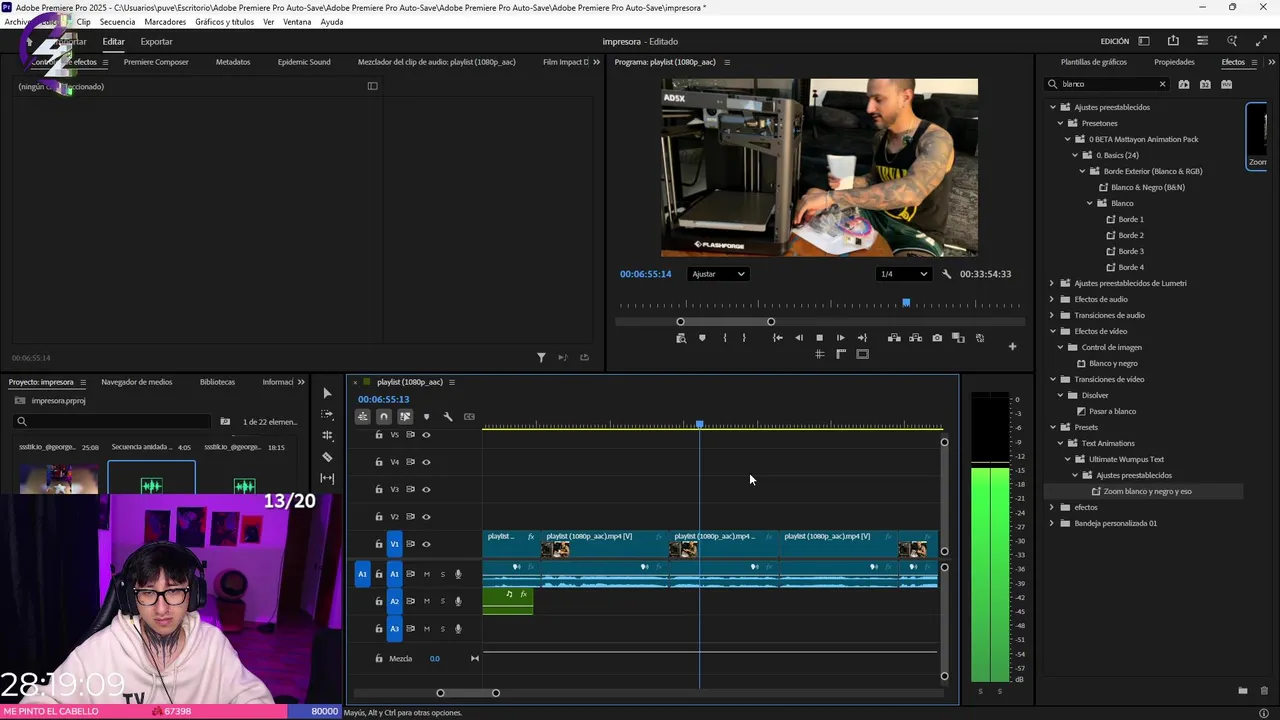
Task: Click the Comparison View icon
Action: tap(958, 338)
